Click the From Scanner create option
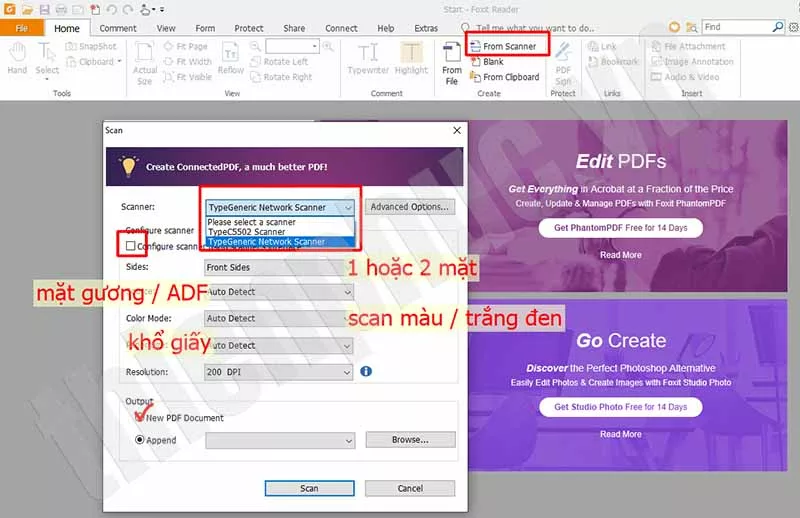This screenshot has width=800, height=518. [x=508, y=47]
